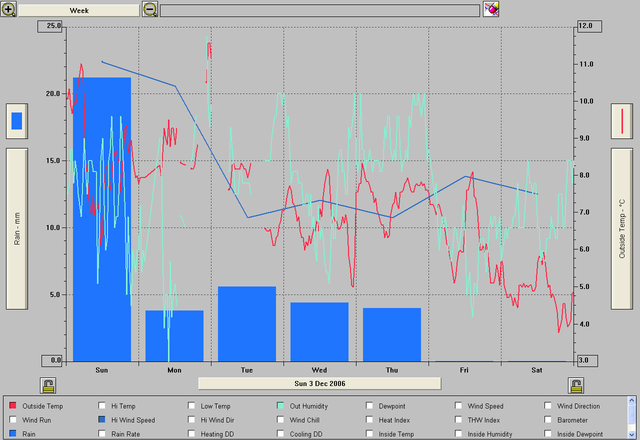
Task: Check the Dewpoint checkbox
Action: (x=370, y=407)
